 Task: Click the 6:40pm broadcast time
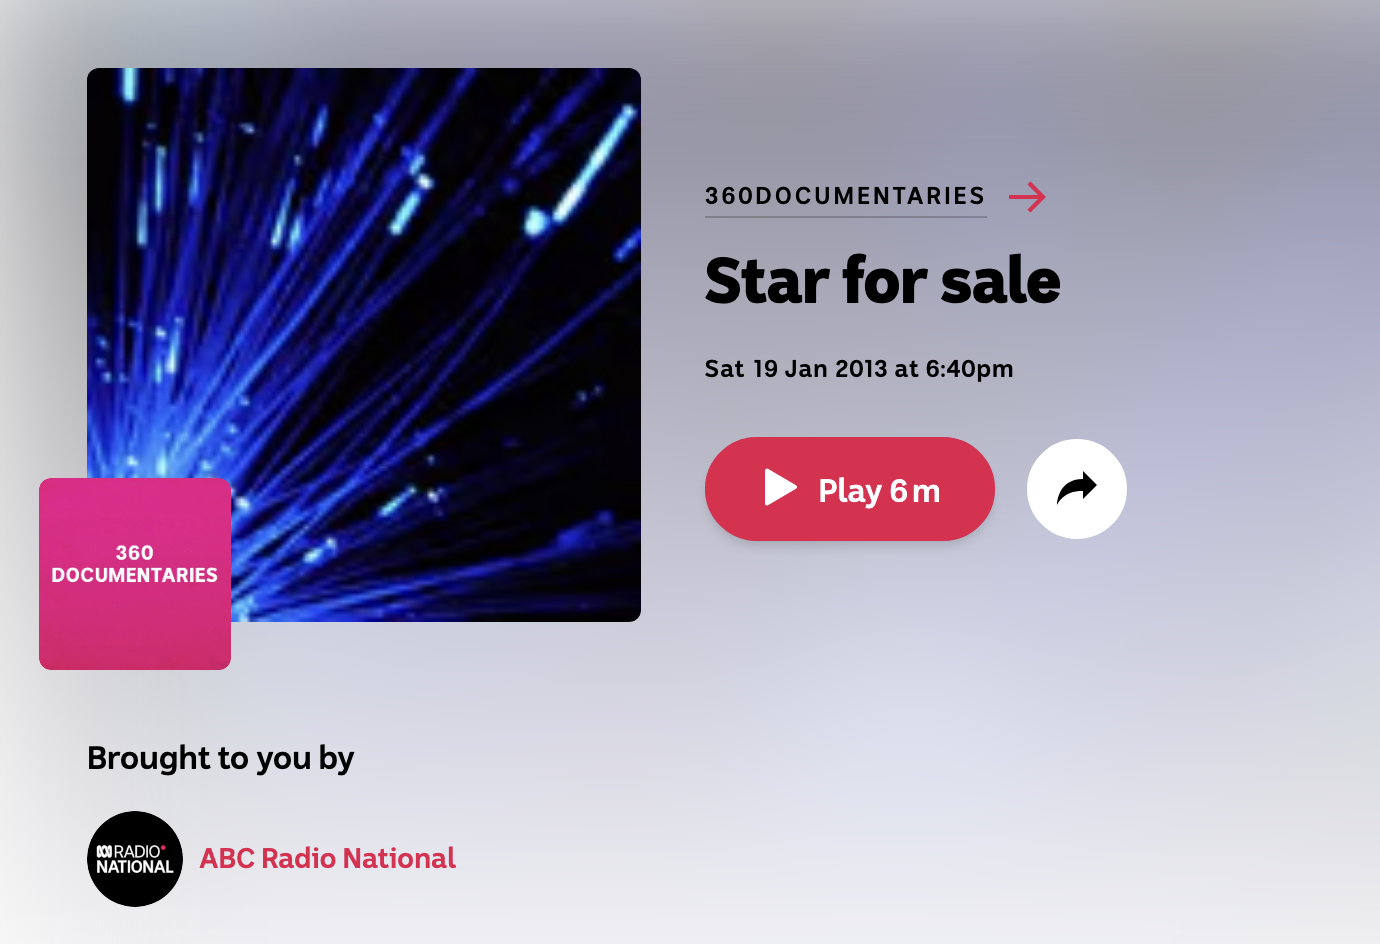[x=969, y=369]
